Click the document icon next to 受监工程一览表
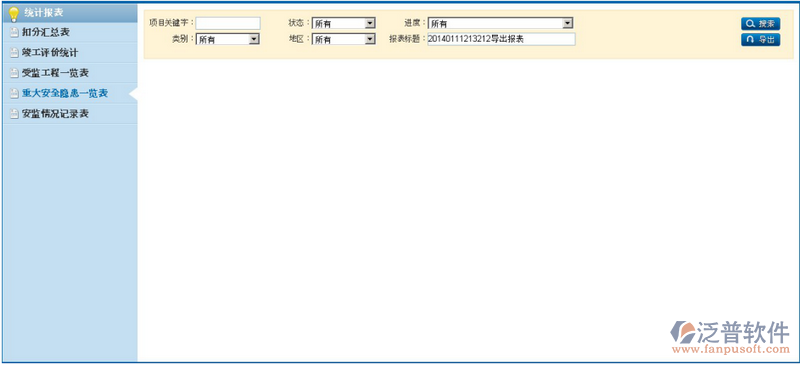This screenshot has height=365, width=800. pyautogui.click(x=14, y=74)
